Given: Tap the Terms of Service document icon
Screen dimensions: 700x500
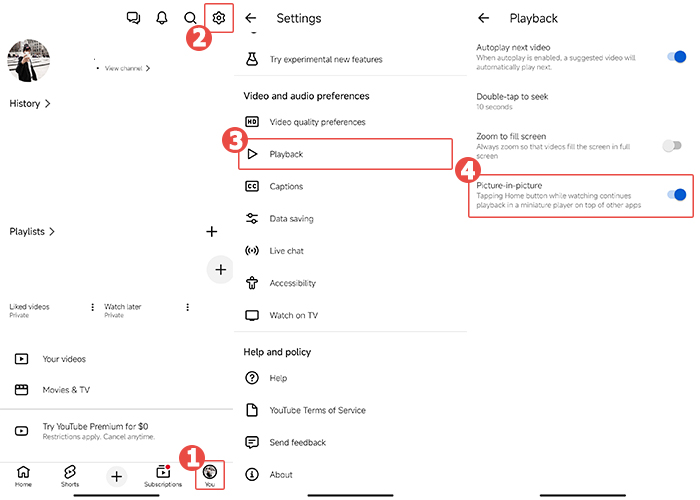Looking at the screenshot, I should pyautogui.click(x=252, y=410).
